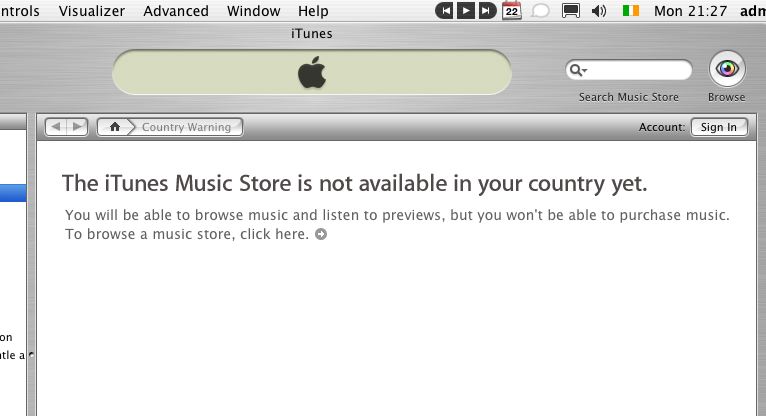This screenshot has width=766, height=416.
Task: Go forward with the right arrow button
Action: pyautogui.click(x=77, y=127)
